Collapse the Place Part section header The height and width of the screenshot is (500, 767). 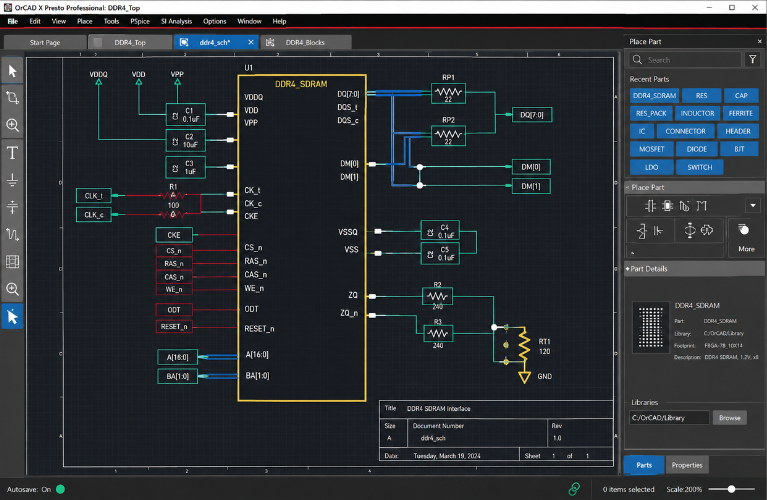[695, 187]
